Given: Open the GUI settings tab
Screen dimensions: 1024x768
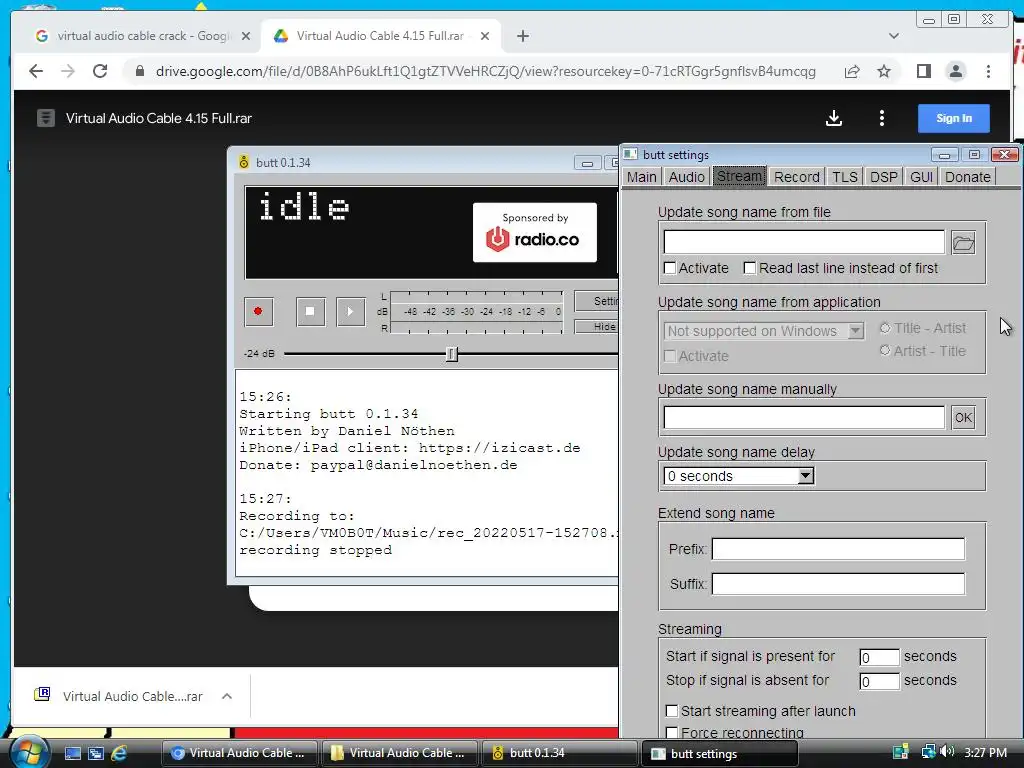Looking at the screenshot, I should (921, 177).
